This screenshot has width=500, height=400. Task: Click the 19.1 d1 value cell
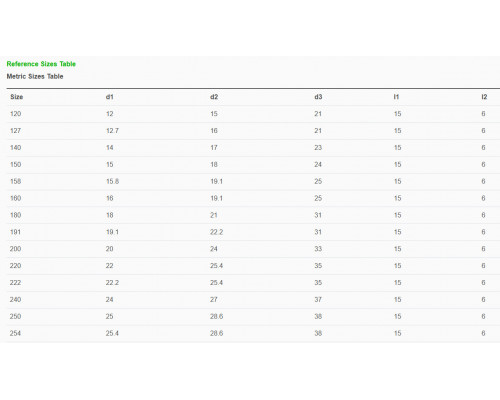point(112,232)
